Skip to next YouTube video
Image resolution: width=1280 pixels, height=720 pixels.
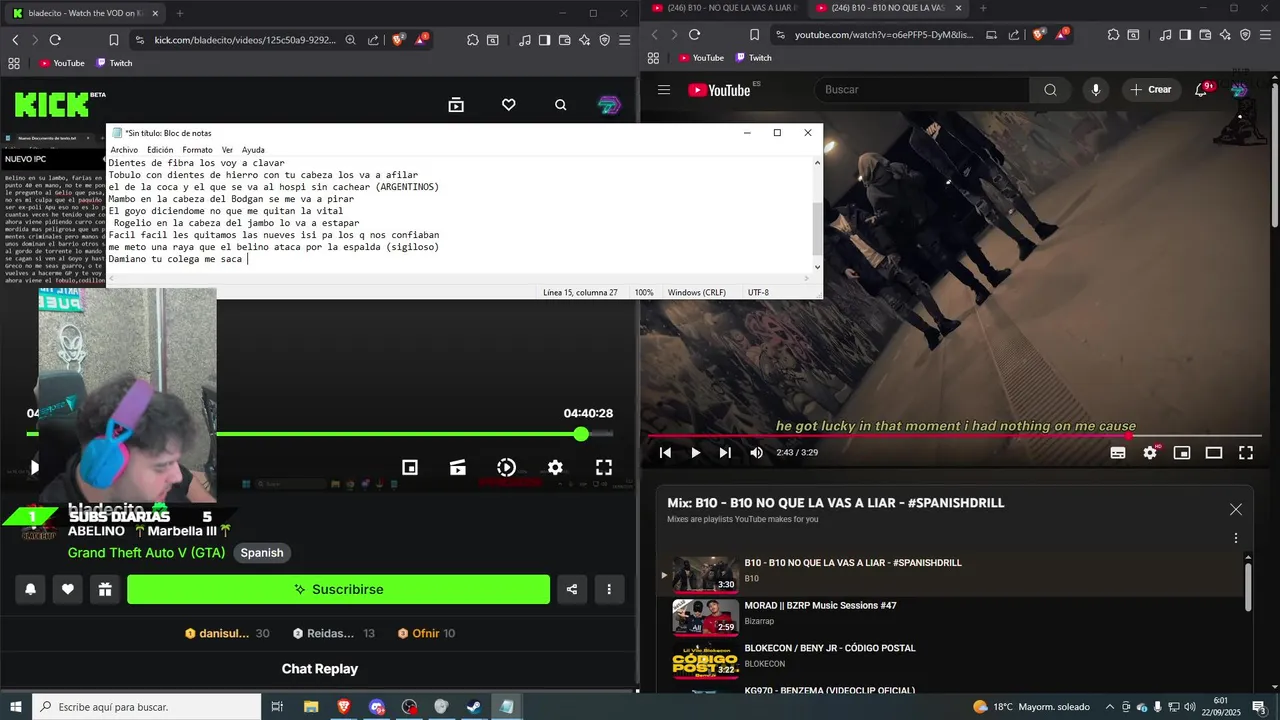(725, 453)
